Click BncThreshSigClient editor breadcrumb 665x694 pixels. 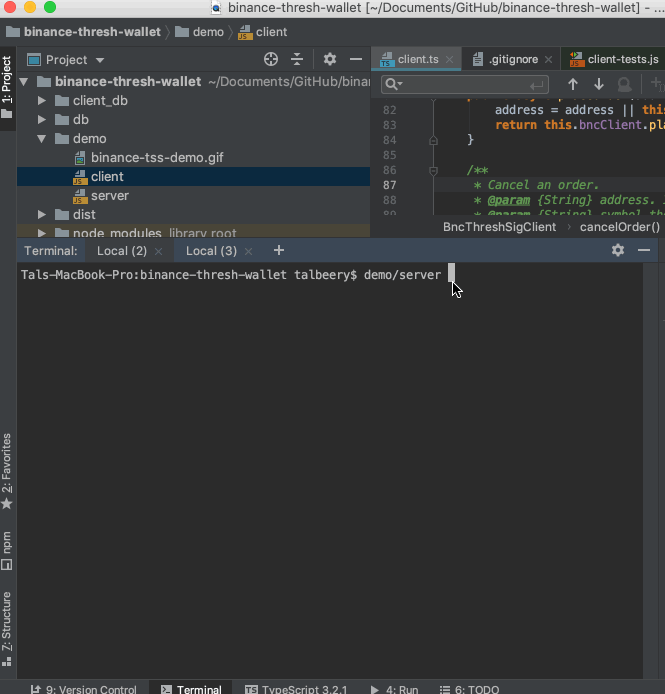tap(499, 227)
